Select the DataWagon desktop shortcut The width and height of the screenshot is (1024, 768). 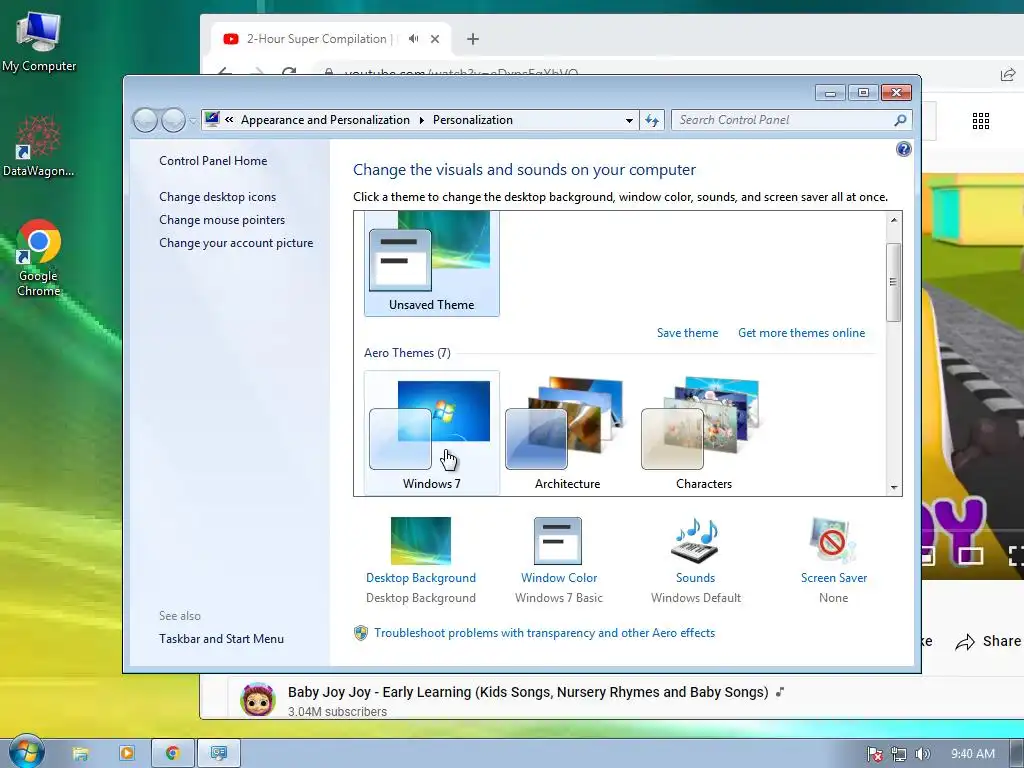coord(39,146)
